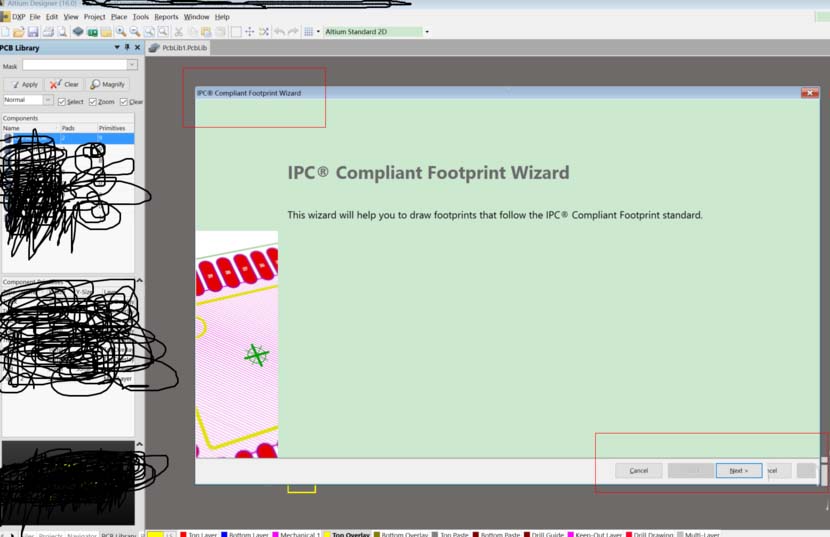Open the Edit menu
The image size is (830, 537).
coord(52,17)
